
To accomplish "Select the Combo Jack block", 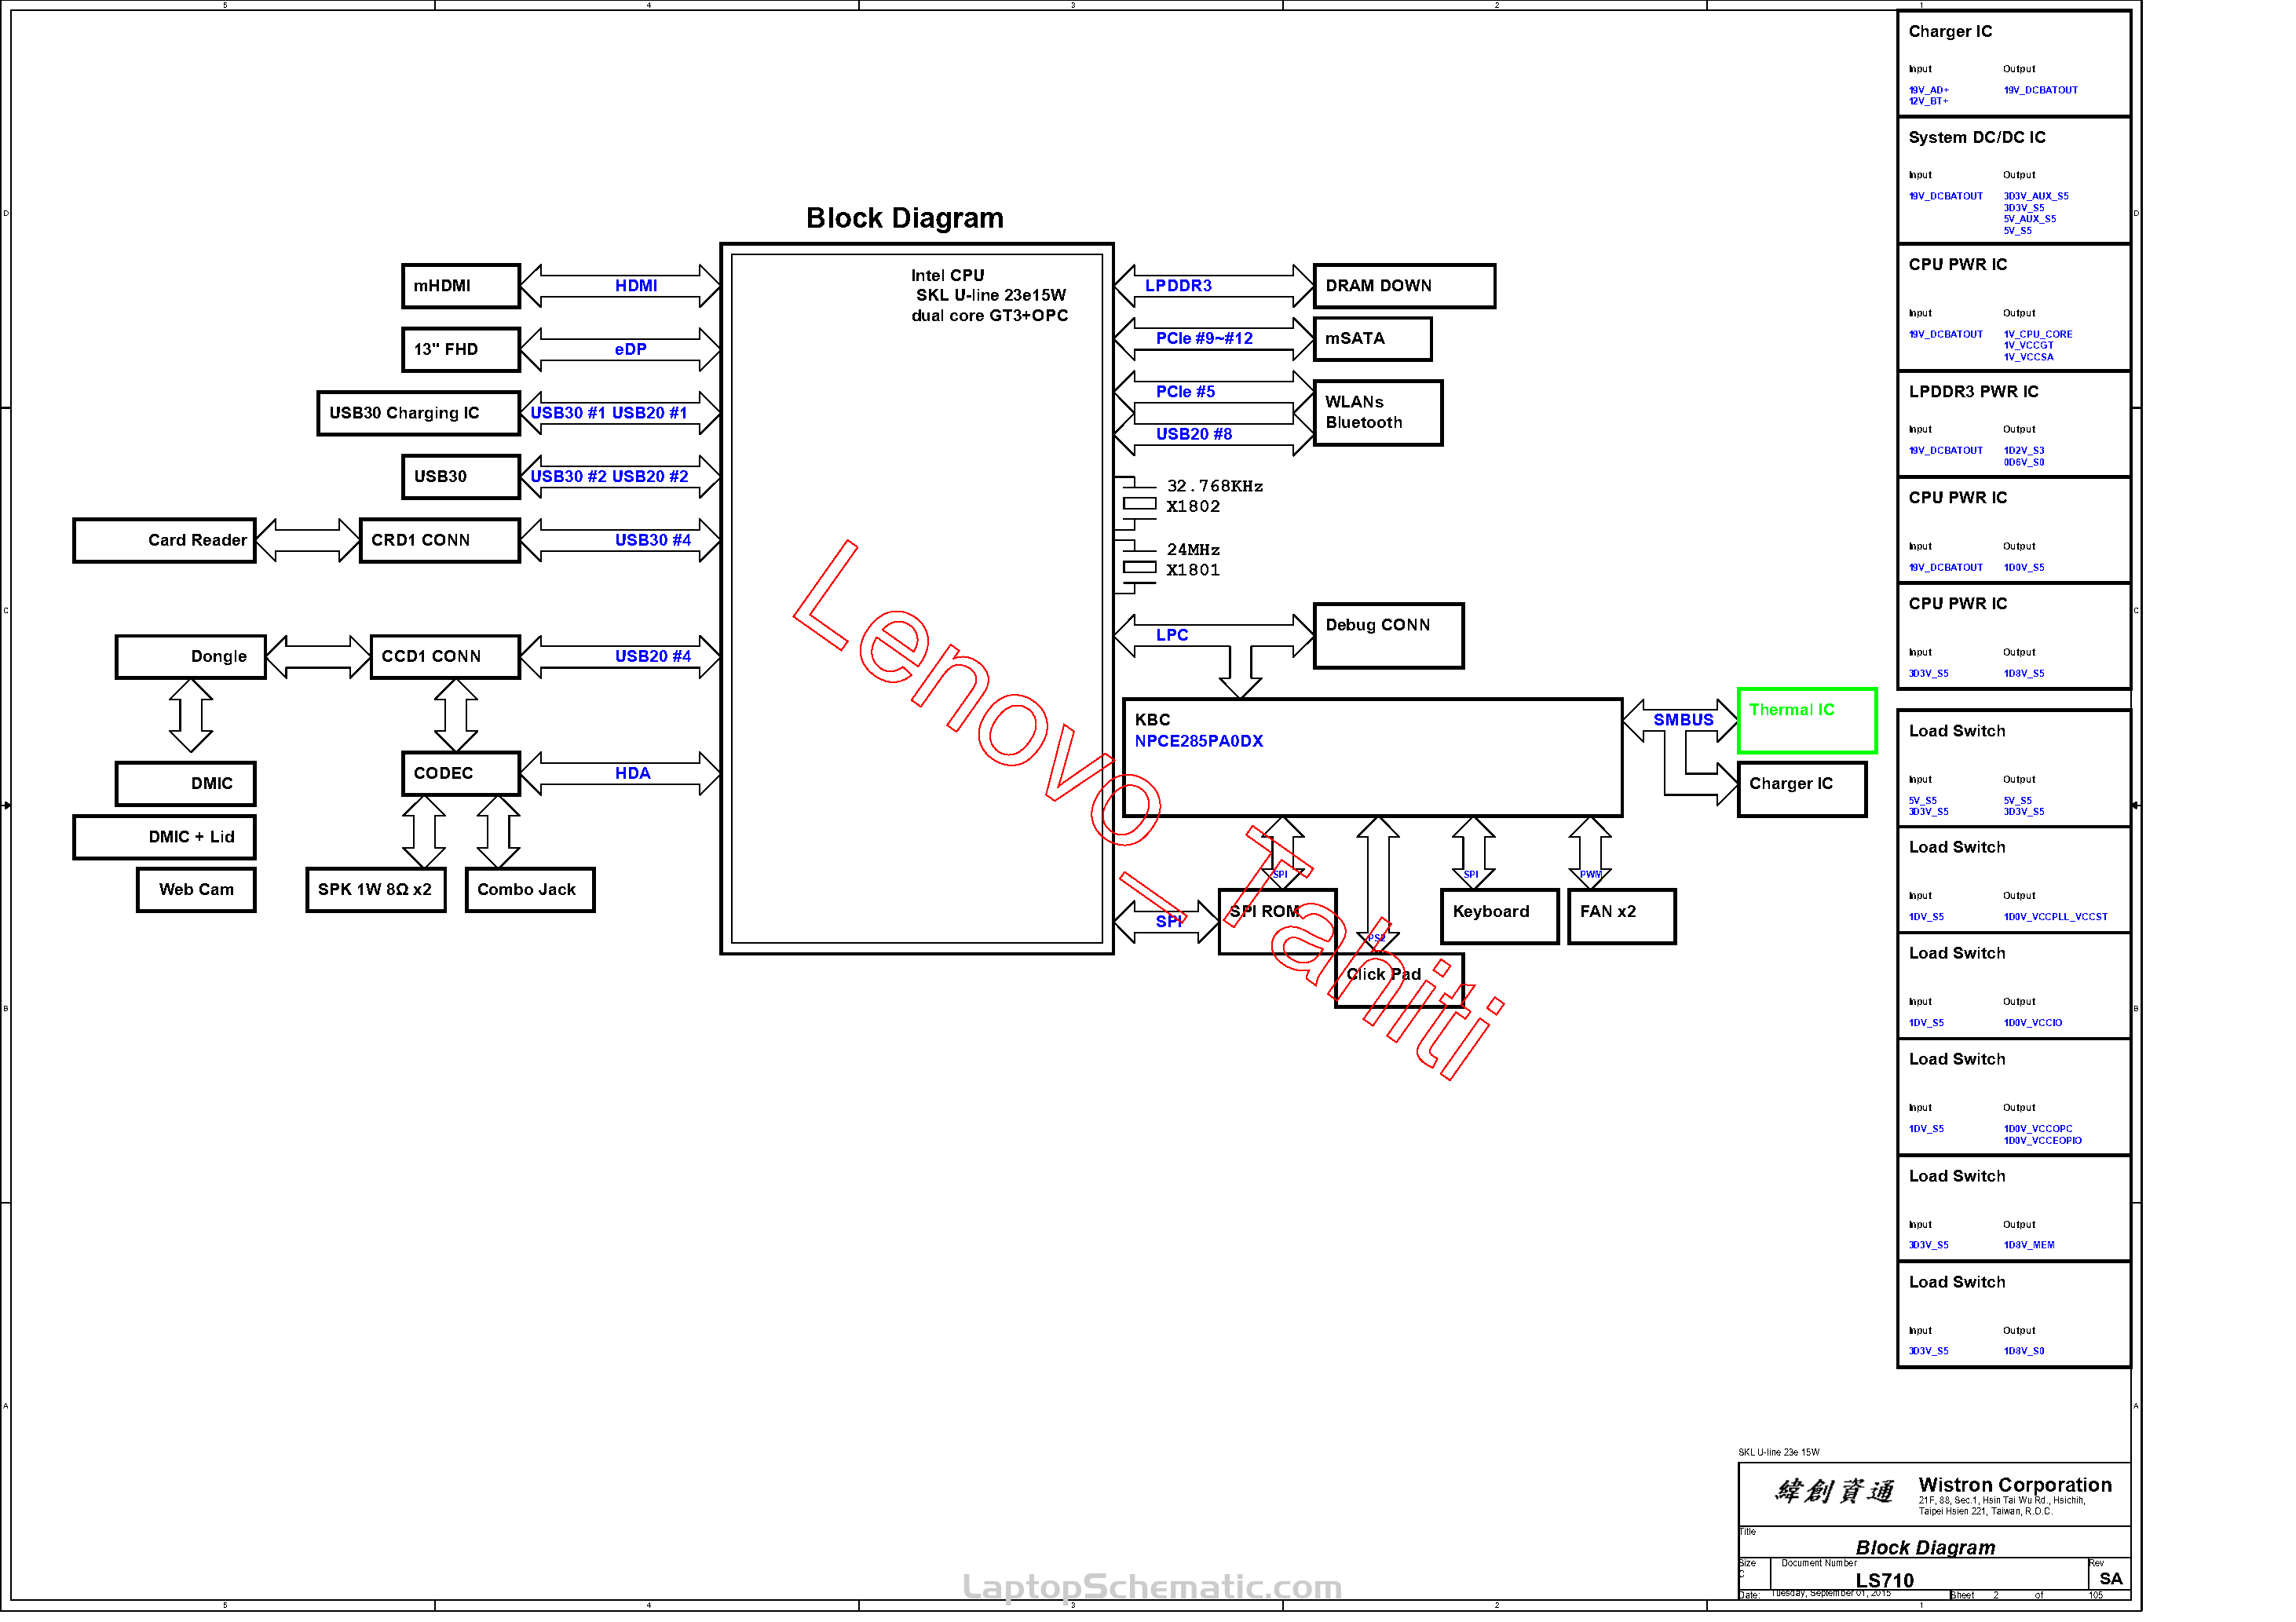I will tap(530, 890).
